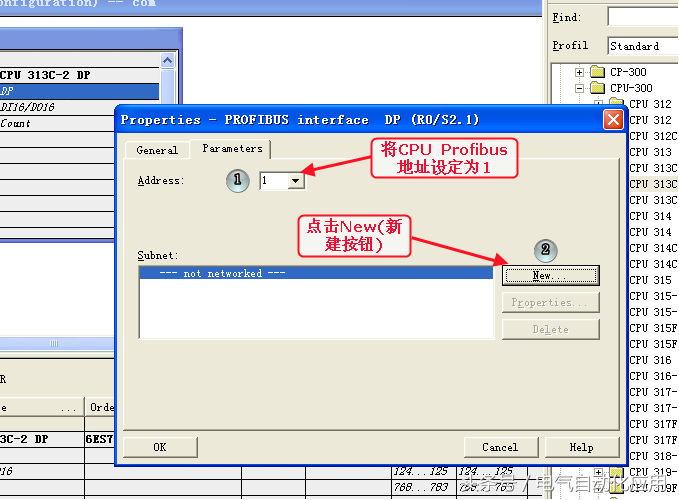Click the CP-300 folder icon
Image resolution: width=679 pixels, height=500 pixels.
(597, 72)
